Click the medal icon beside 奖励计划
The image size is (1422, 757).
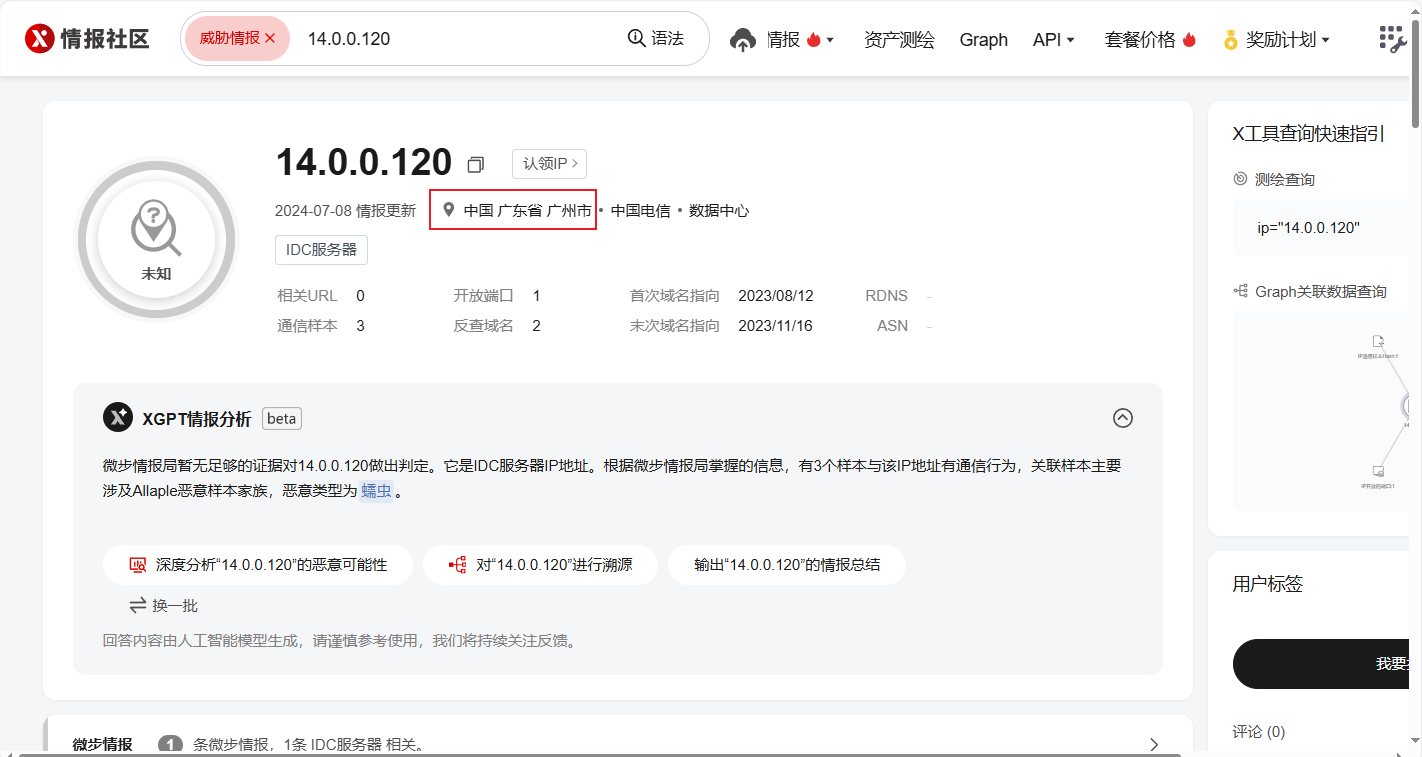click(1231, 40)
